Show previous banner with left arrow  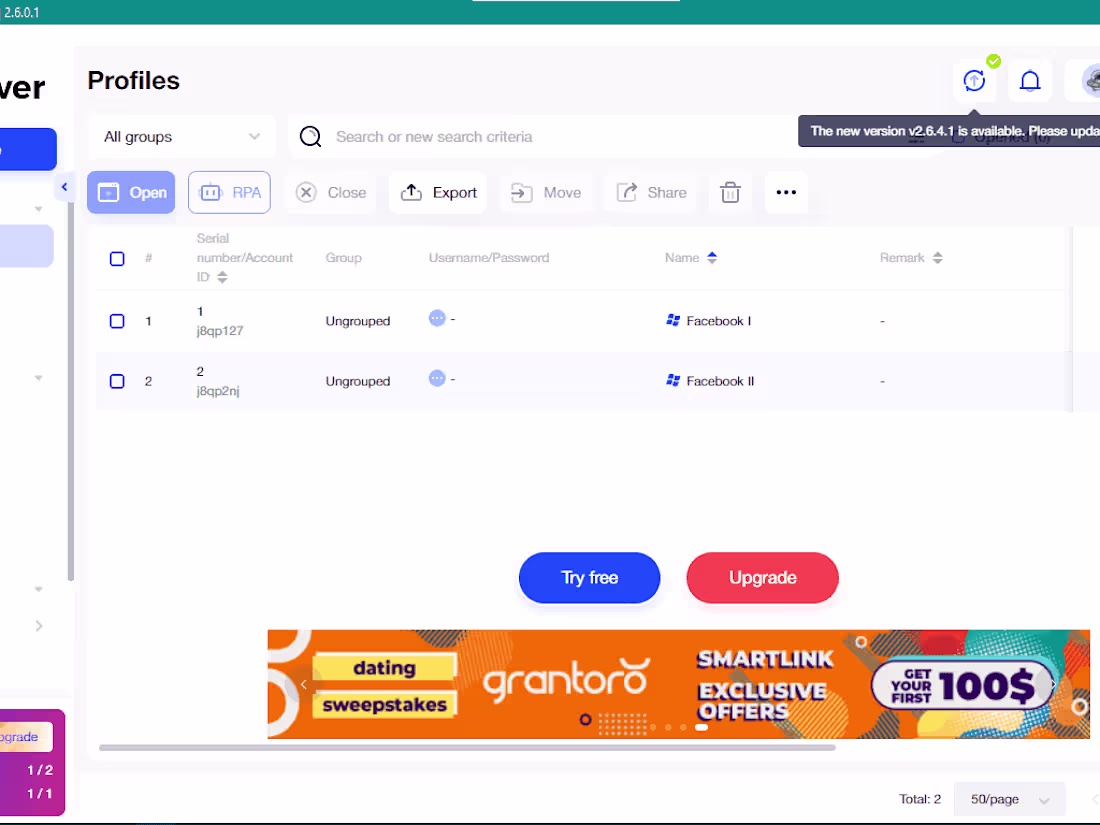(x=303, y=684)
